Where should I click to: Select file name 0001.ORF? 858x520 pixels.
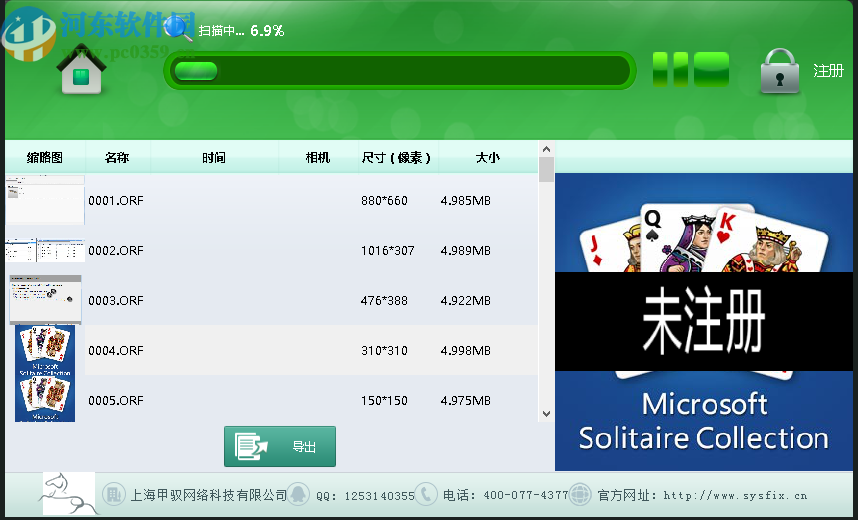coord(116,201)
